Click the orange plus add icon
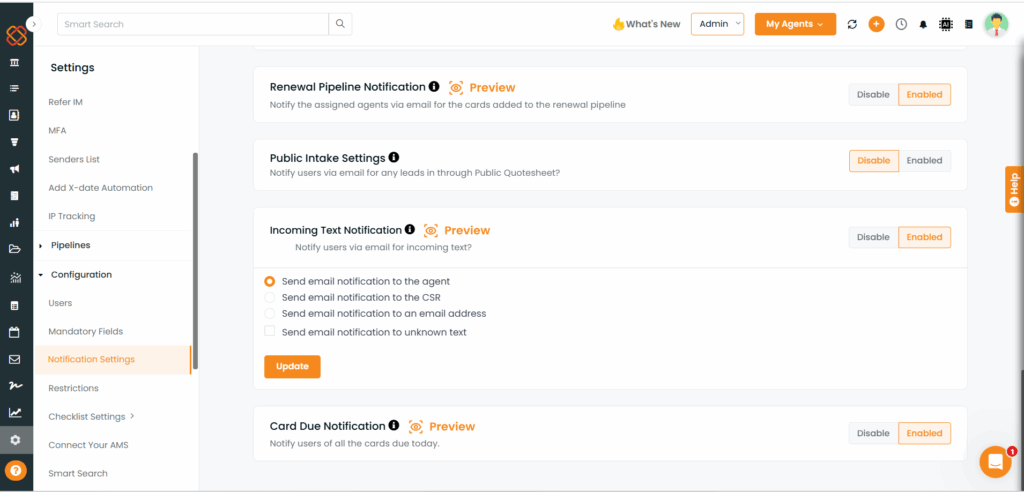The height and width of the screenshot is (492, 1024). (x=876, y=24)
